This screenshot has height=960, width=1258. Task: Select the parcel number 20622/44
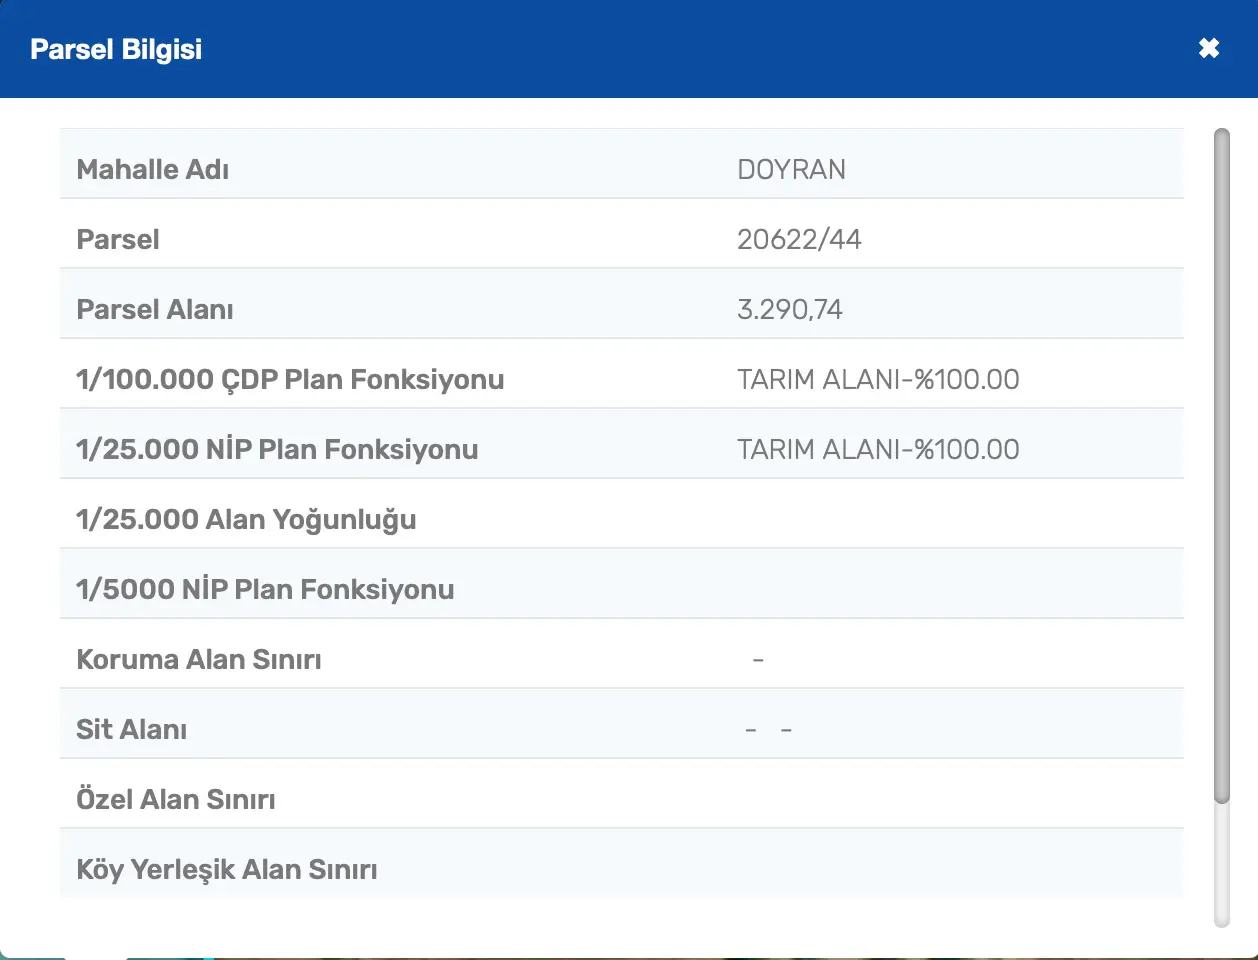(799, 239)
